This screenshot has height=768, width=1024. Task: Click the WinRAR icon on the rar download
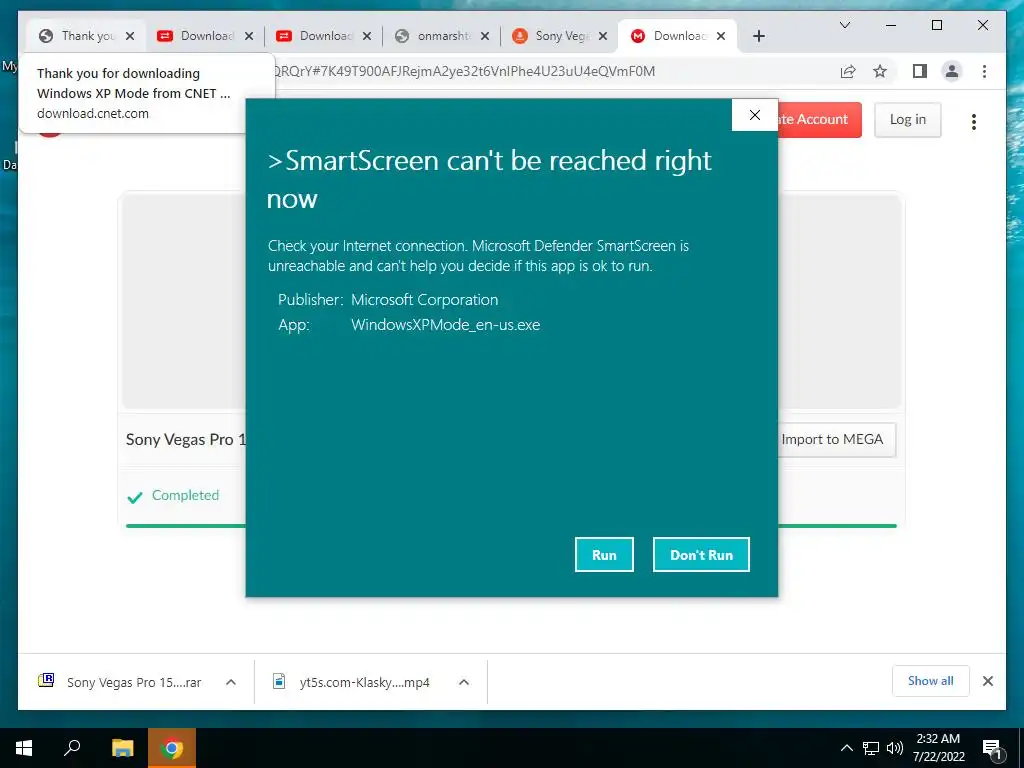pos(46,681)
